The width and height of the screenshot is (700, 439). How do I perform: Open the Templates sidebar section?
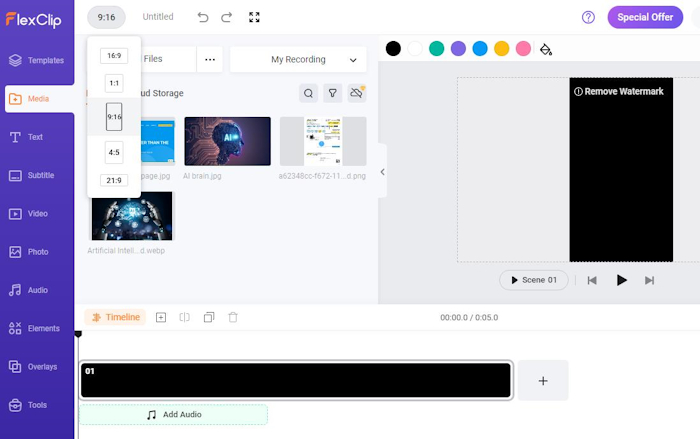click(x=37, y=60)
